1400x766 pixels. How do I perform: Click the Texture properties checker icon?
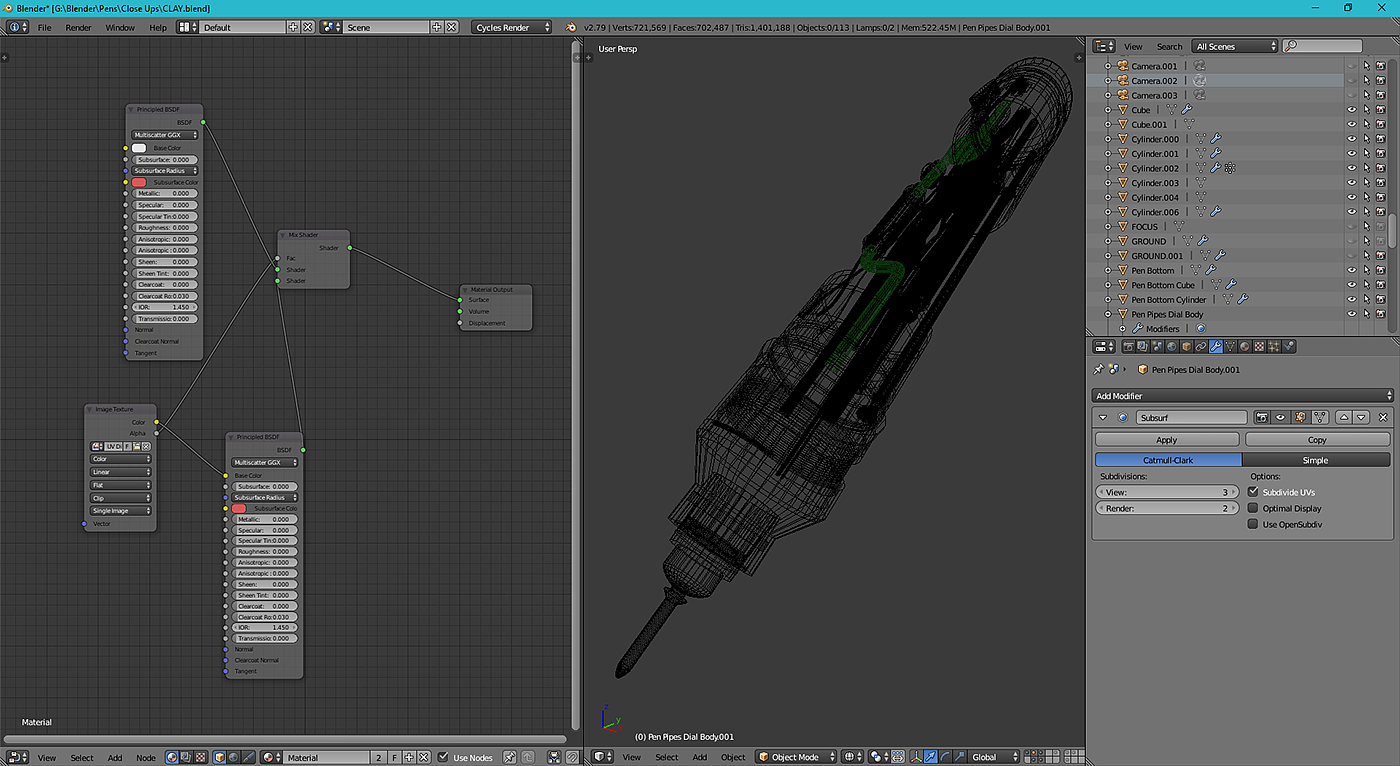point(1260,347)
